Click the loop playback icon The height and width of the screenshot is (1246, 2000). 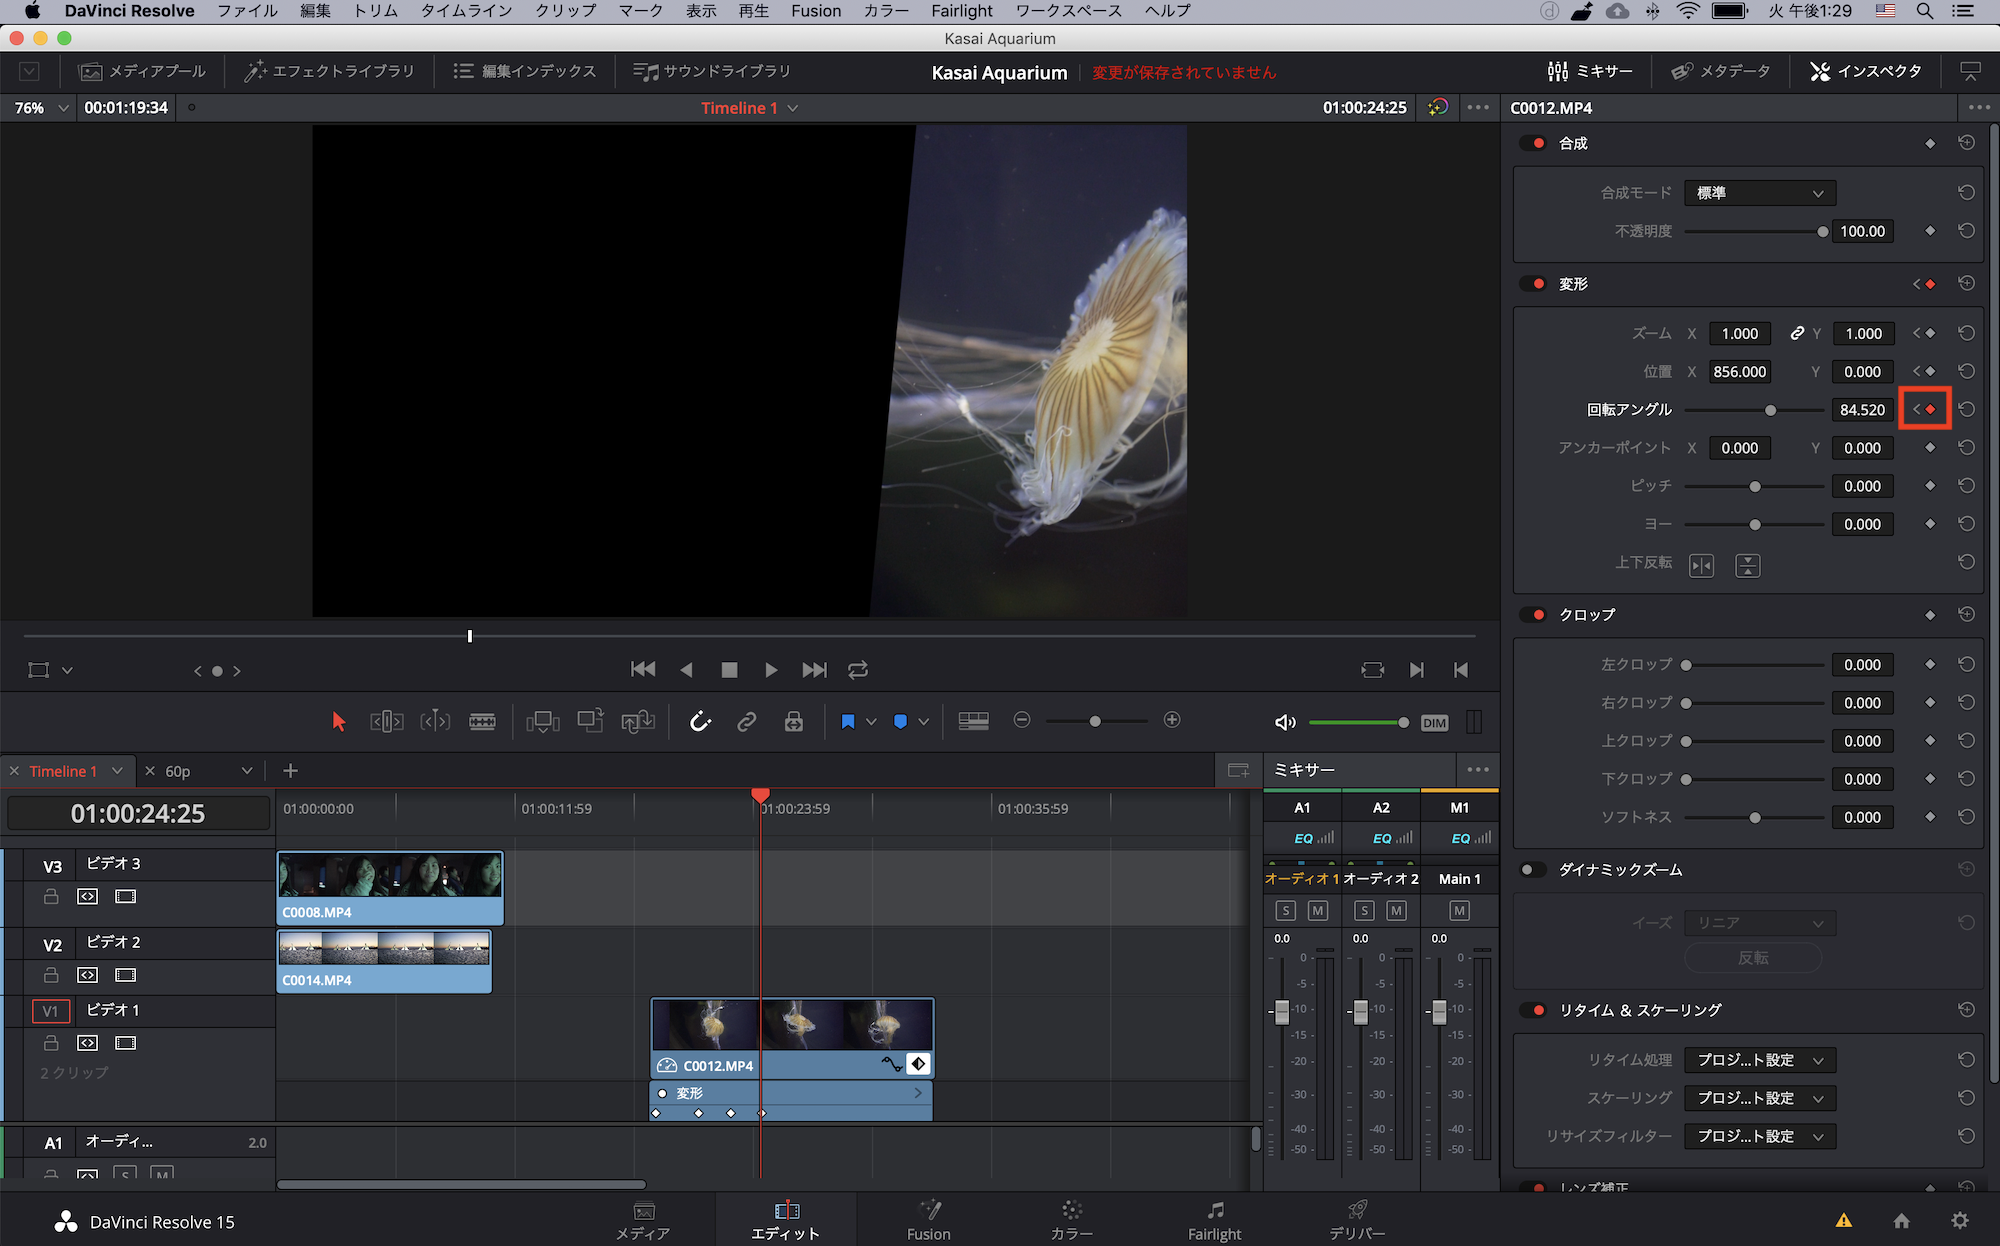[x=858, y=670]
